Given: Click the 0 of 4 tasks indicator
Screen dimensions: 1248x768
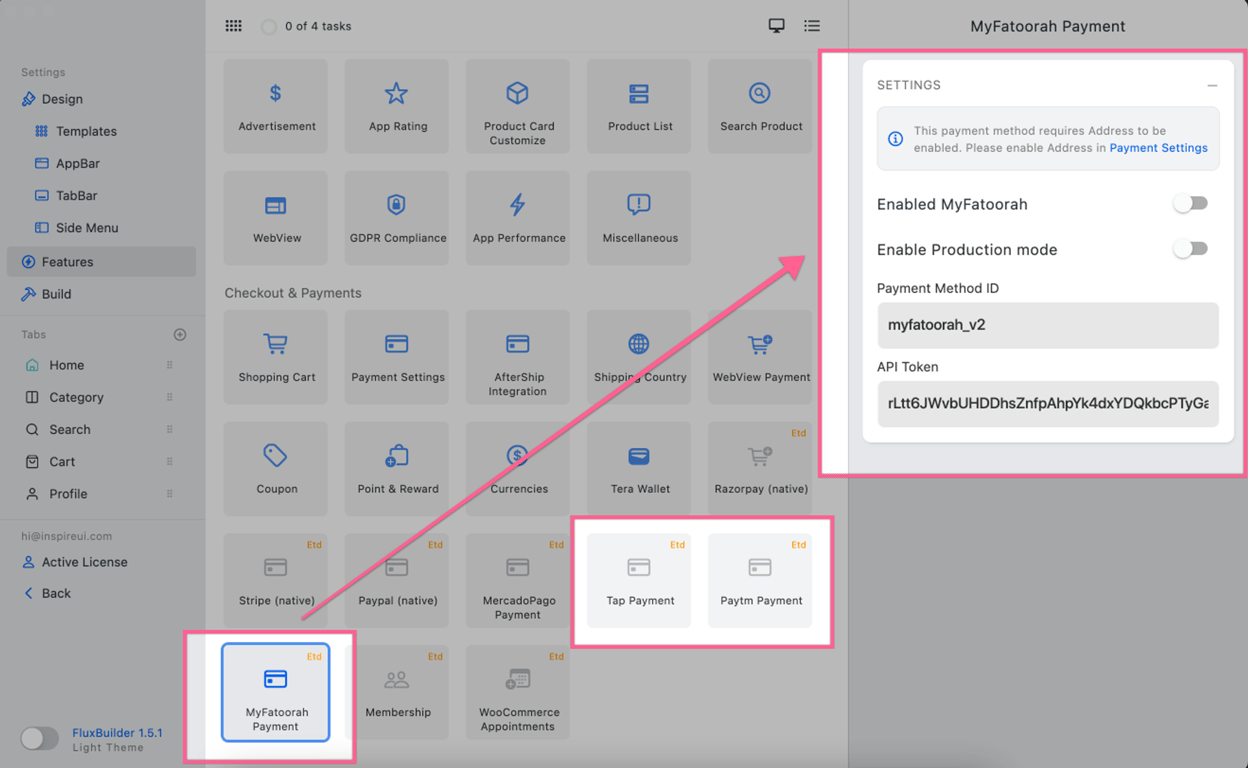Looking at the screenshot, I should pyautogui.click(x=306, y=26).
